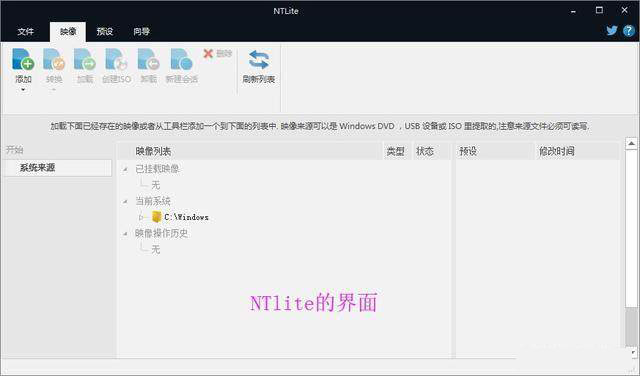
Task: Click the 新建会话 icon
Action: (x=182, y=60)
